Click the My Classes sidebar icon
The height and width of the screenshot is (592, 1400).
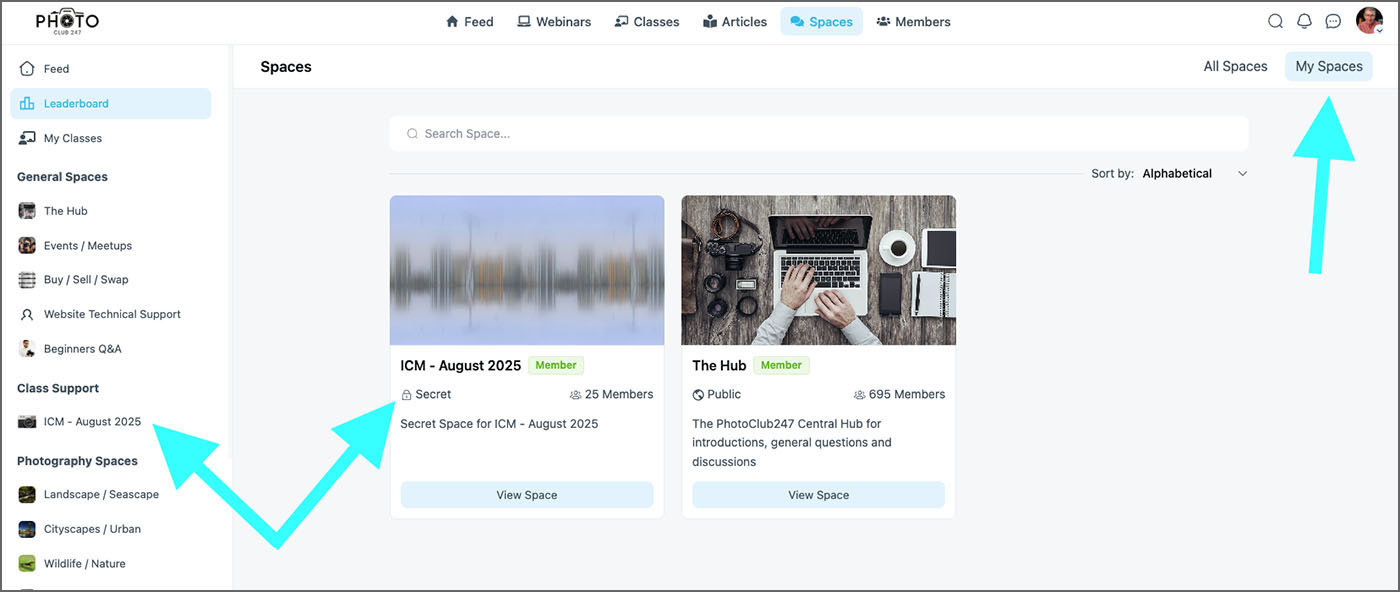pyautogui.click(x=27, y=138)
